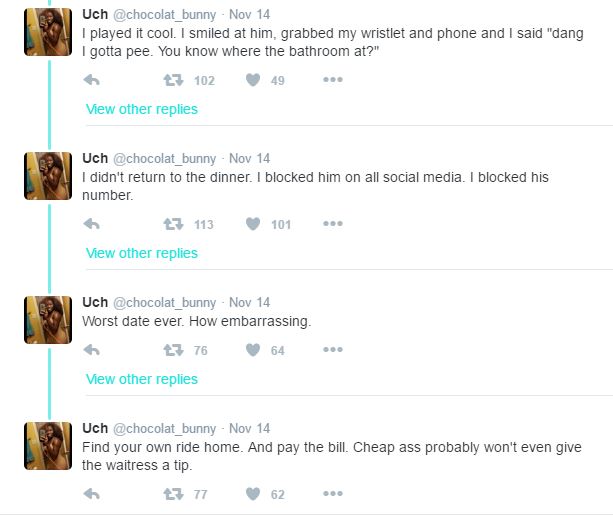Like the tweet with 62 likes
Screen dimensions: 613x525
pos(253,494)
